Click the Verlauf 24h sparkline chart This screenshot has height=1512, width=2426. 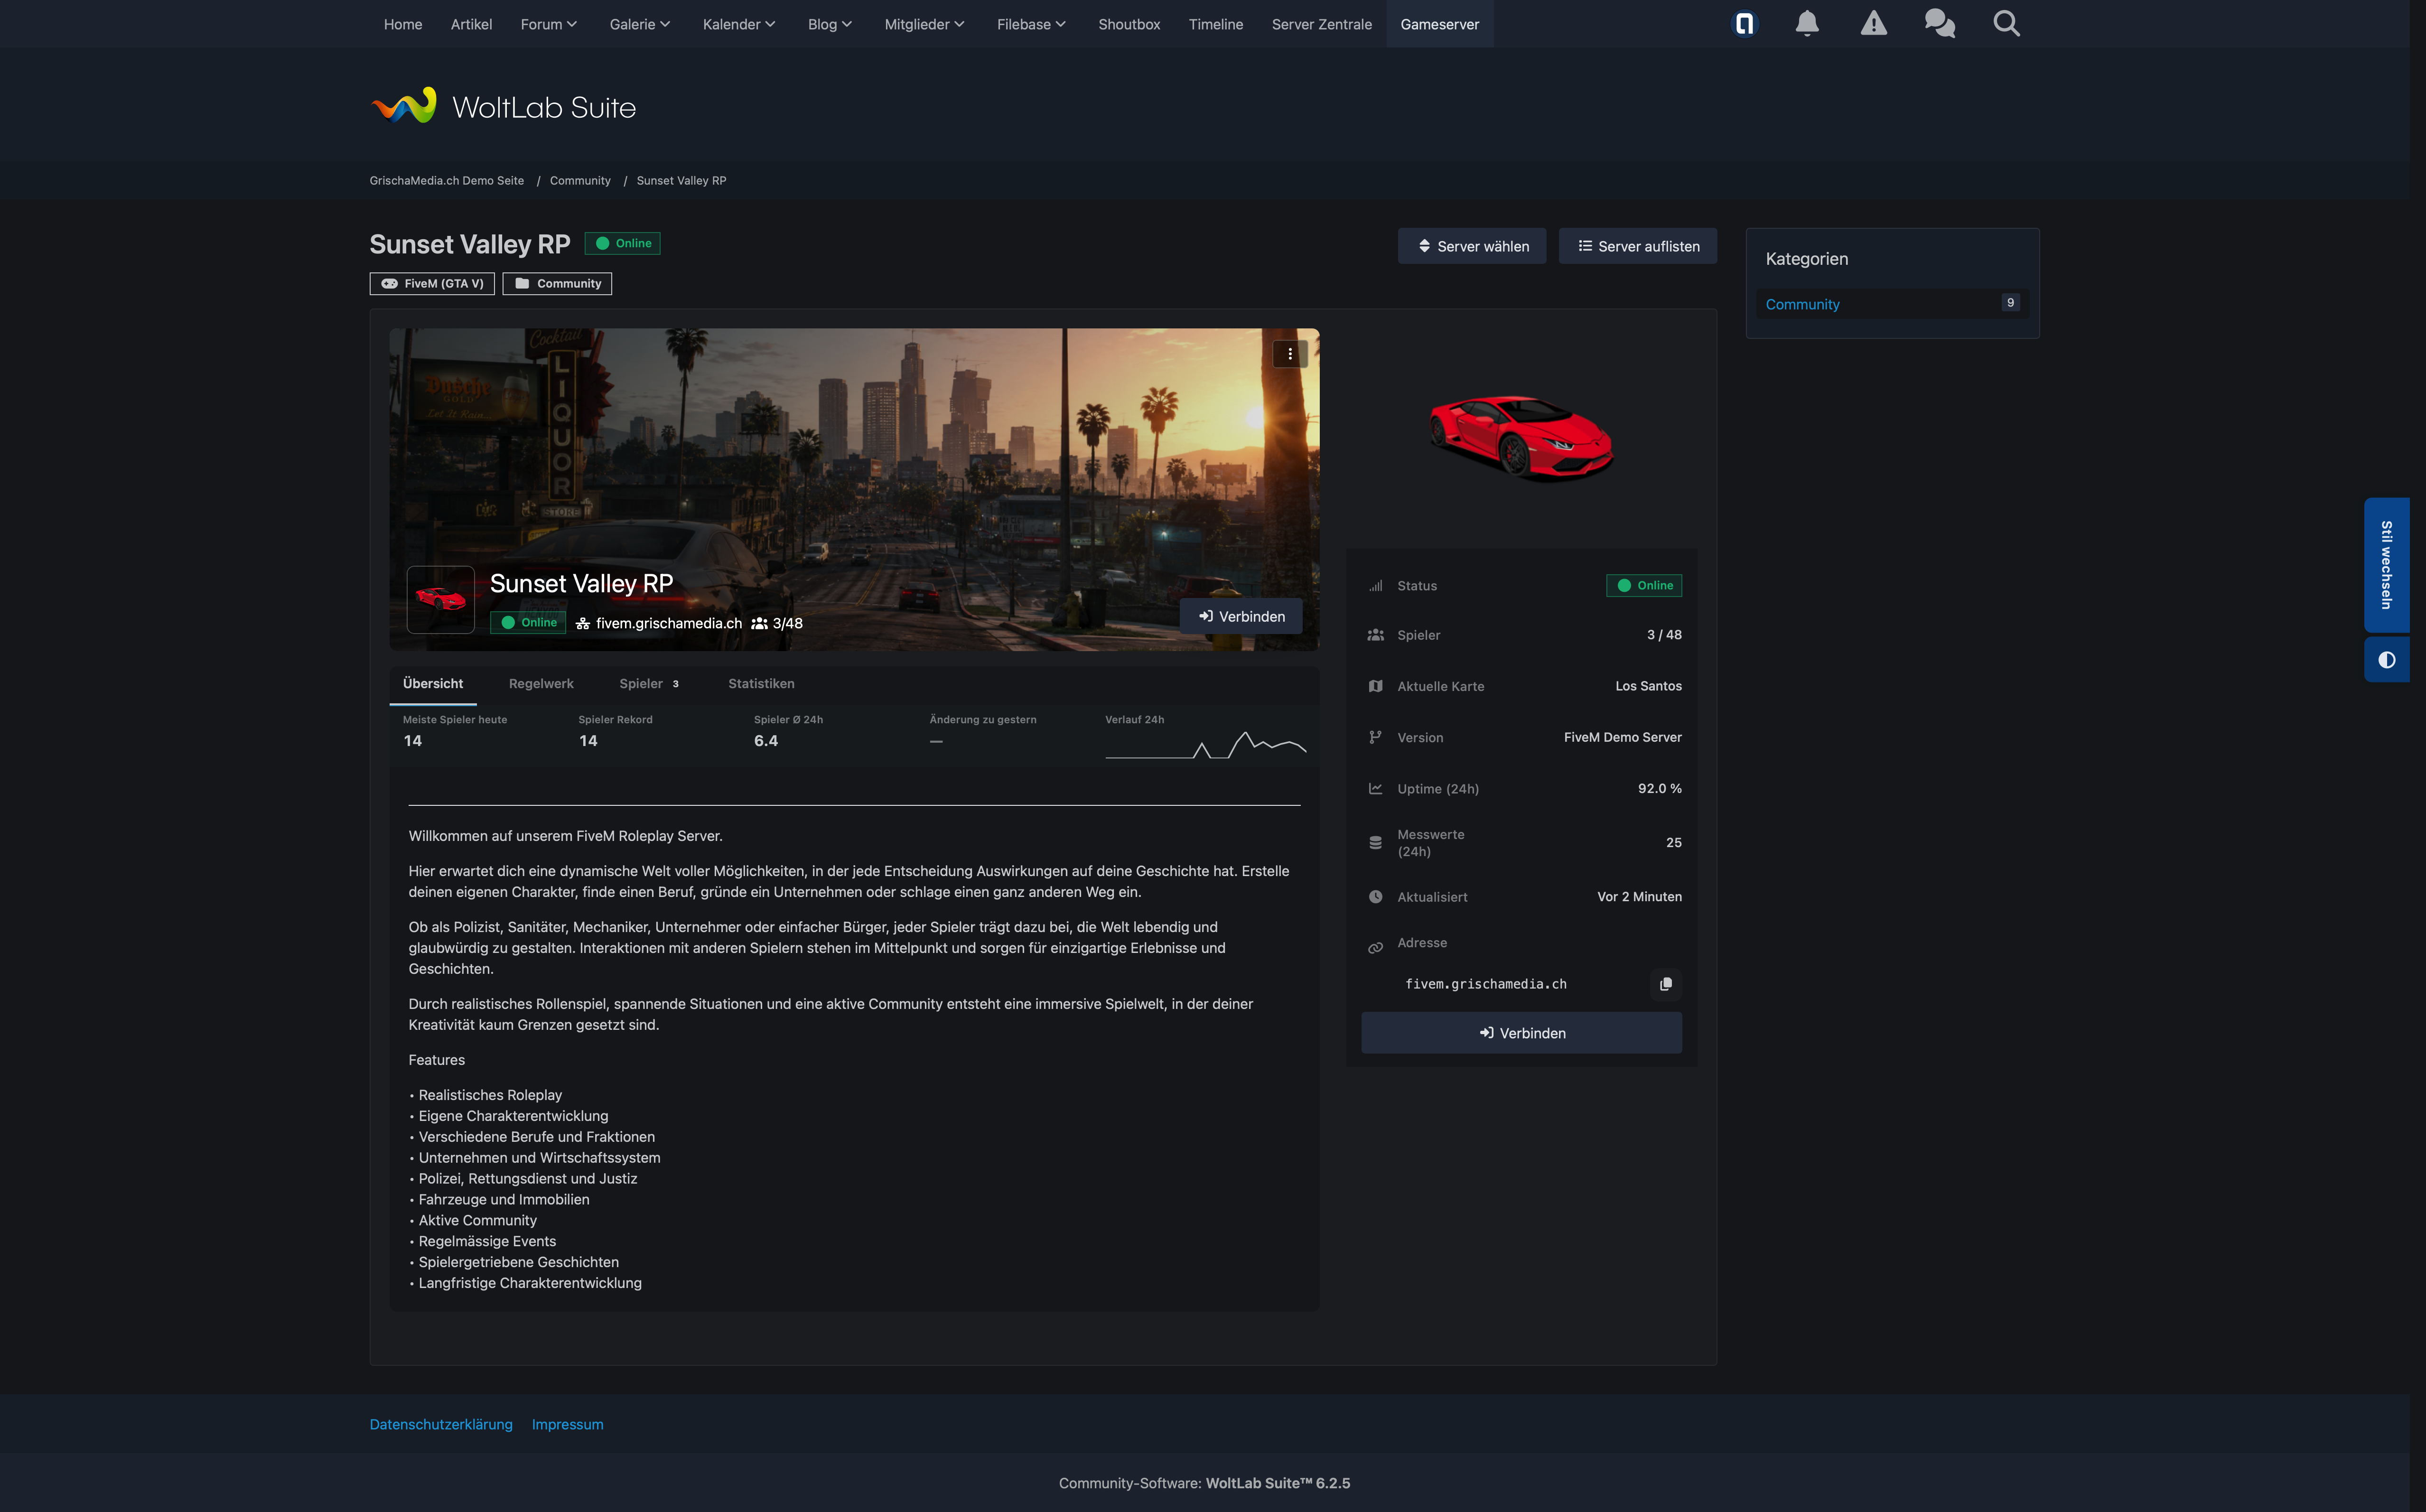click(1206, 746)
